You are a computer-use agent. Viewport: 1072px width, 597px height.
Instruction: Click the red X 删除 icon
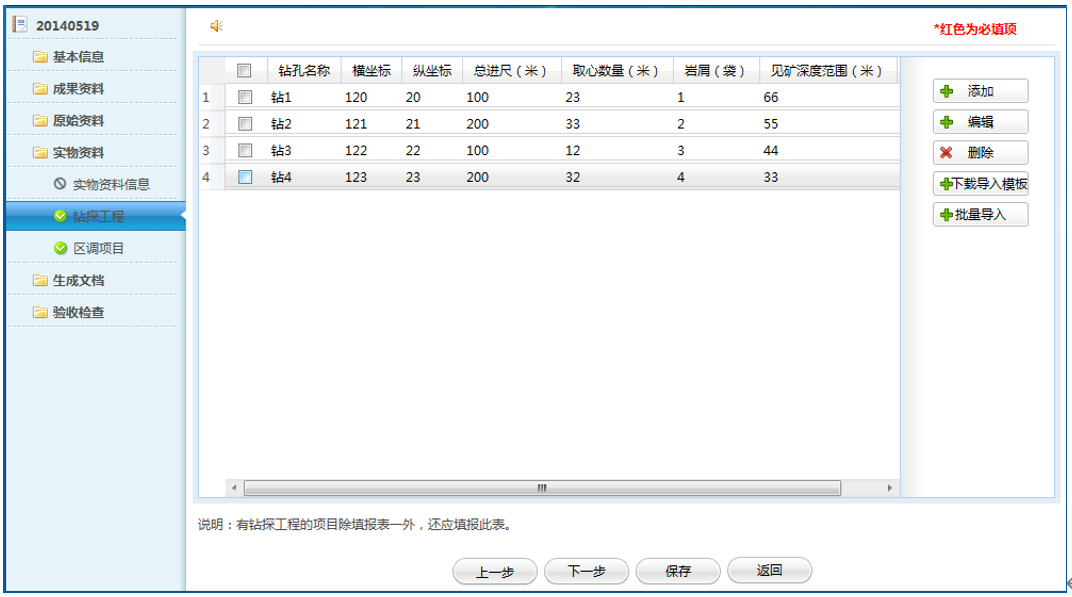click(x=946, y=153)
